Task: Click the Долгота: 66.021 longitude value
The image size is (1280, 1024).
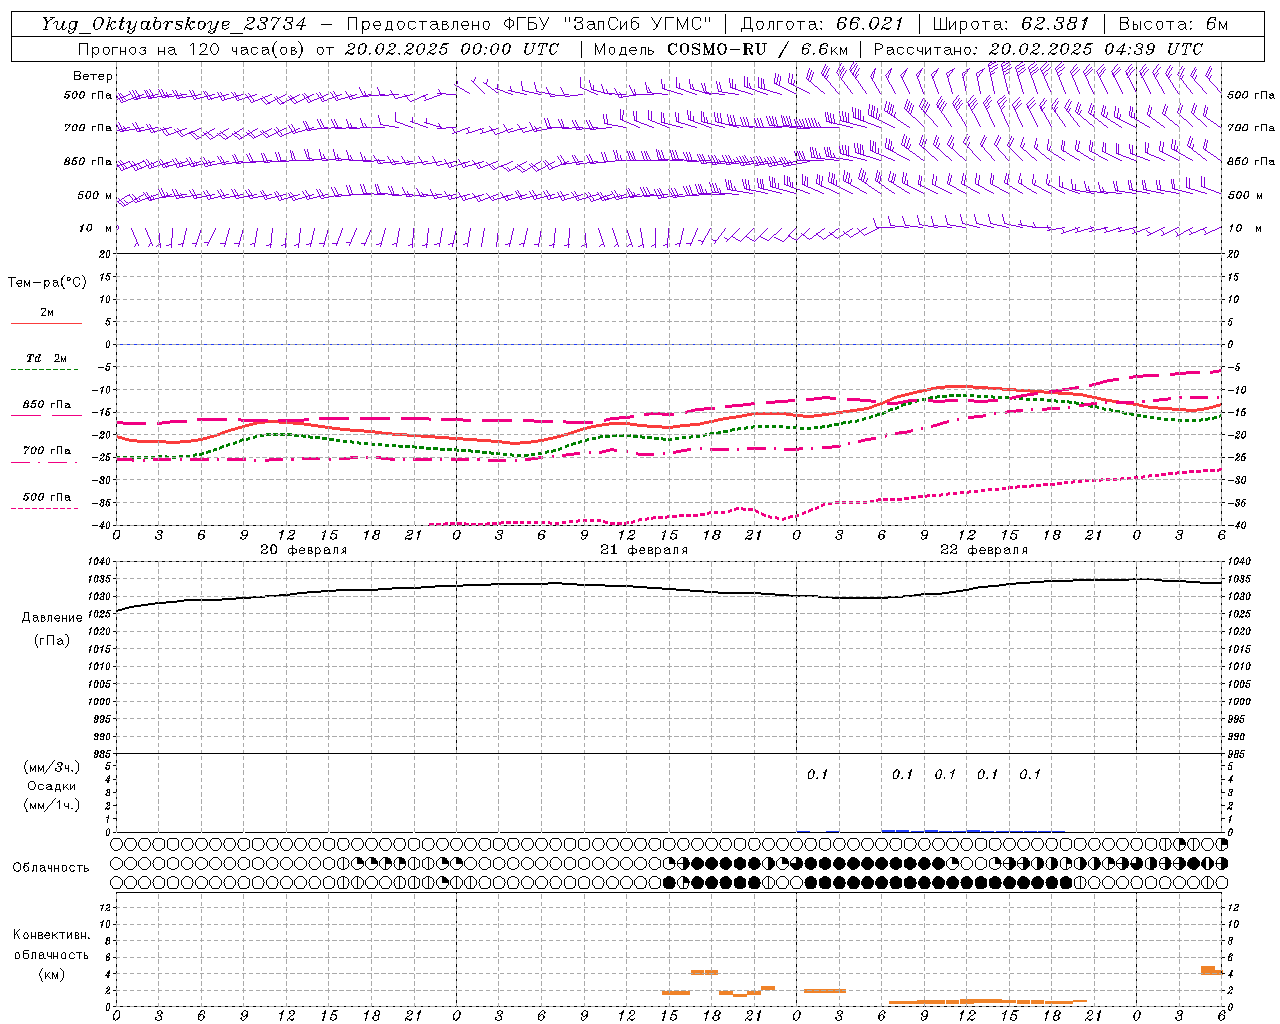Action: (x=822, y=24)
